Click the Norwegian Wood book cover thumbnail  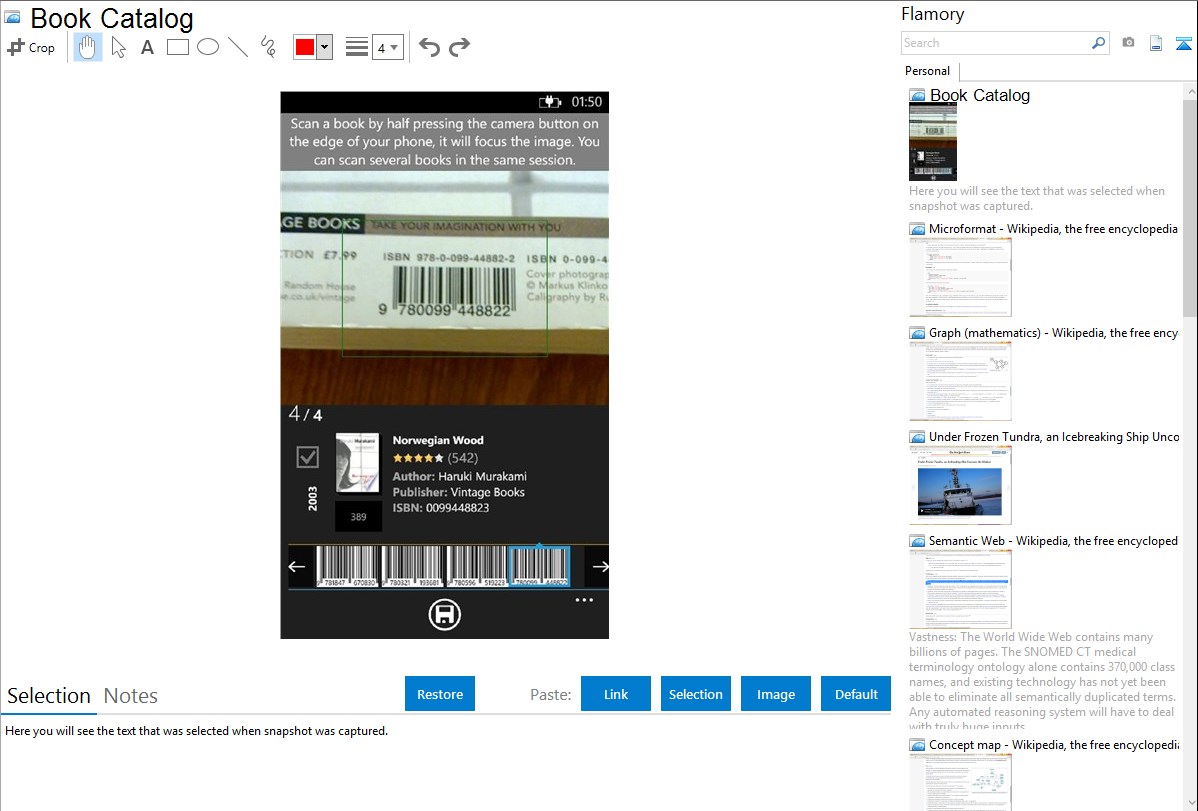[x=358, y=462]
